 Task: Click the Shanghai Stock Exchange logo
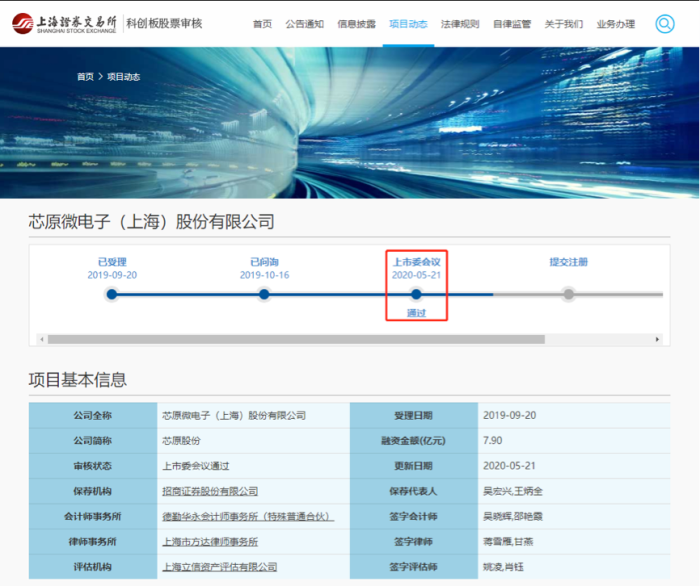65,23
